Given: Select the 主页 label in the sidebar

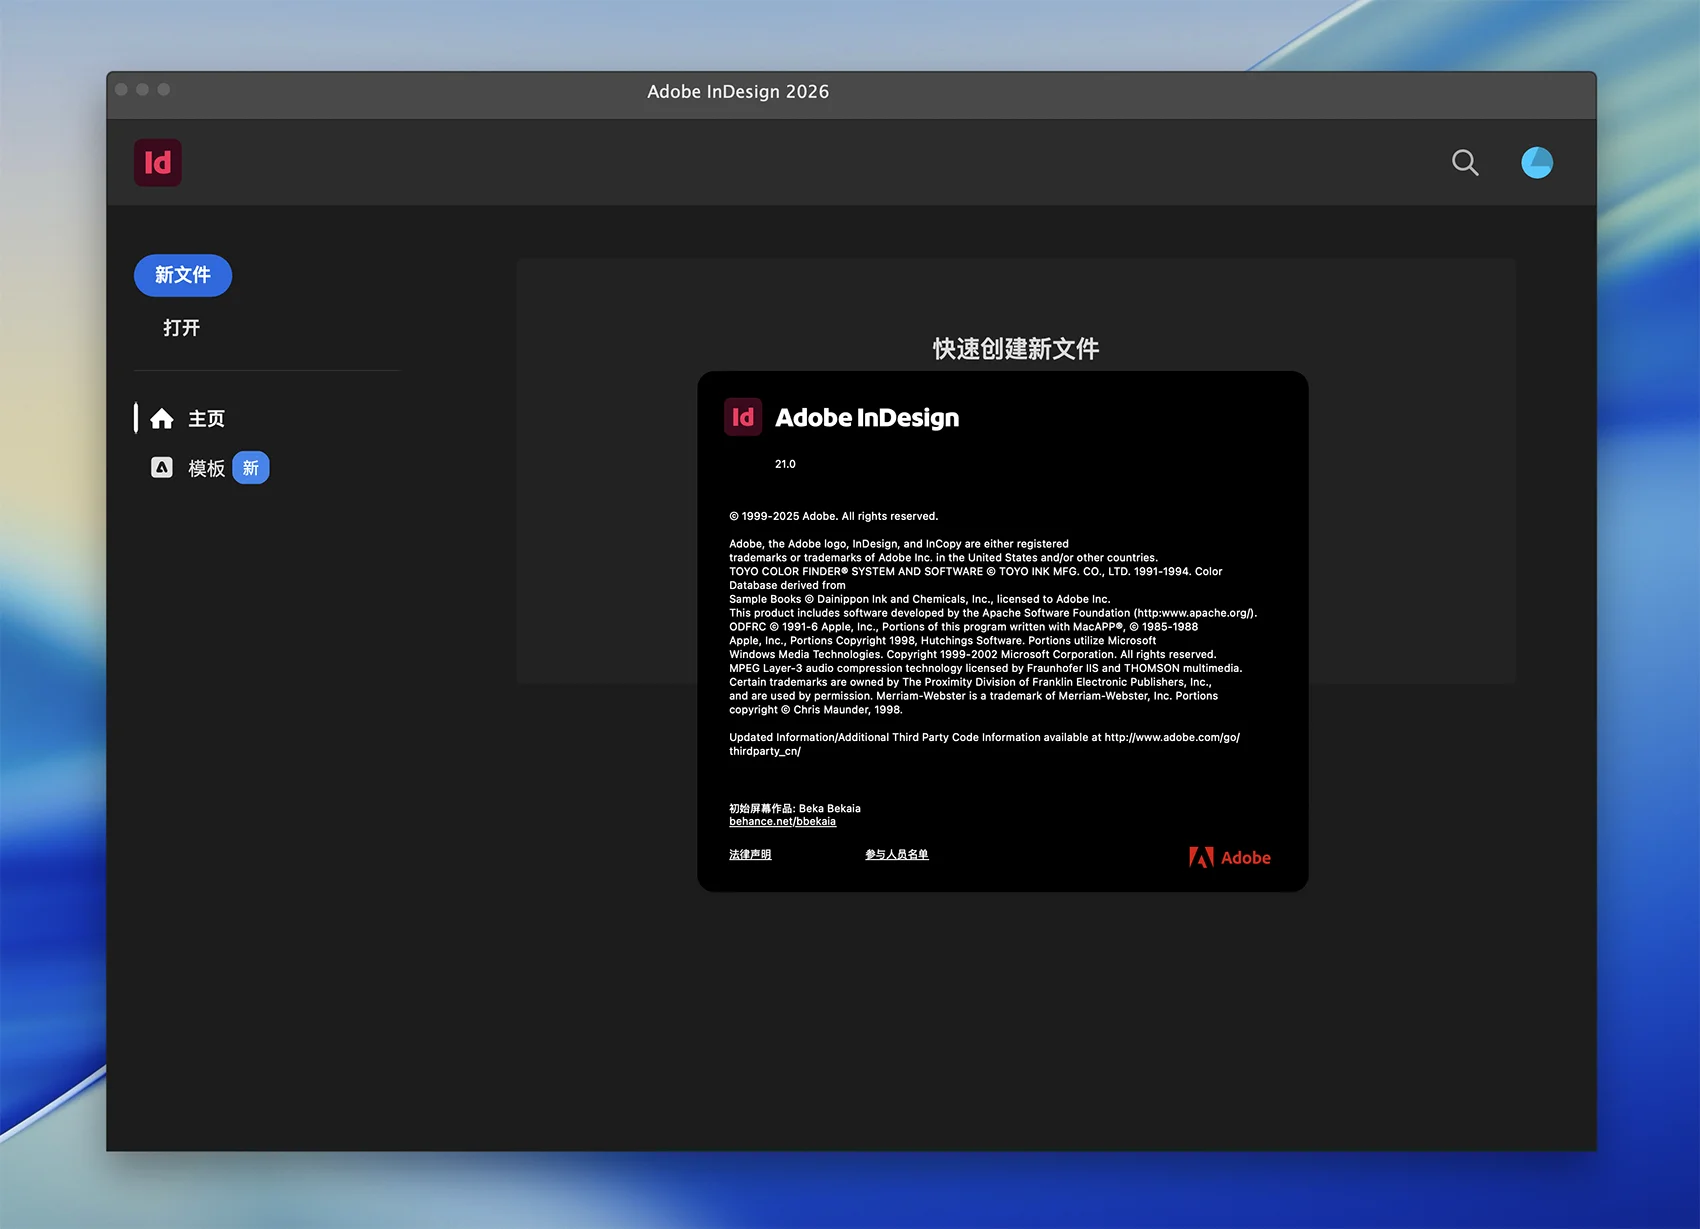Looking at the screenshot, I should (x=207, y=419).
